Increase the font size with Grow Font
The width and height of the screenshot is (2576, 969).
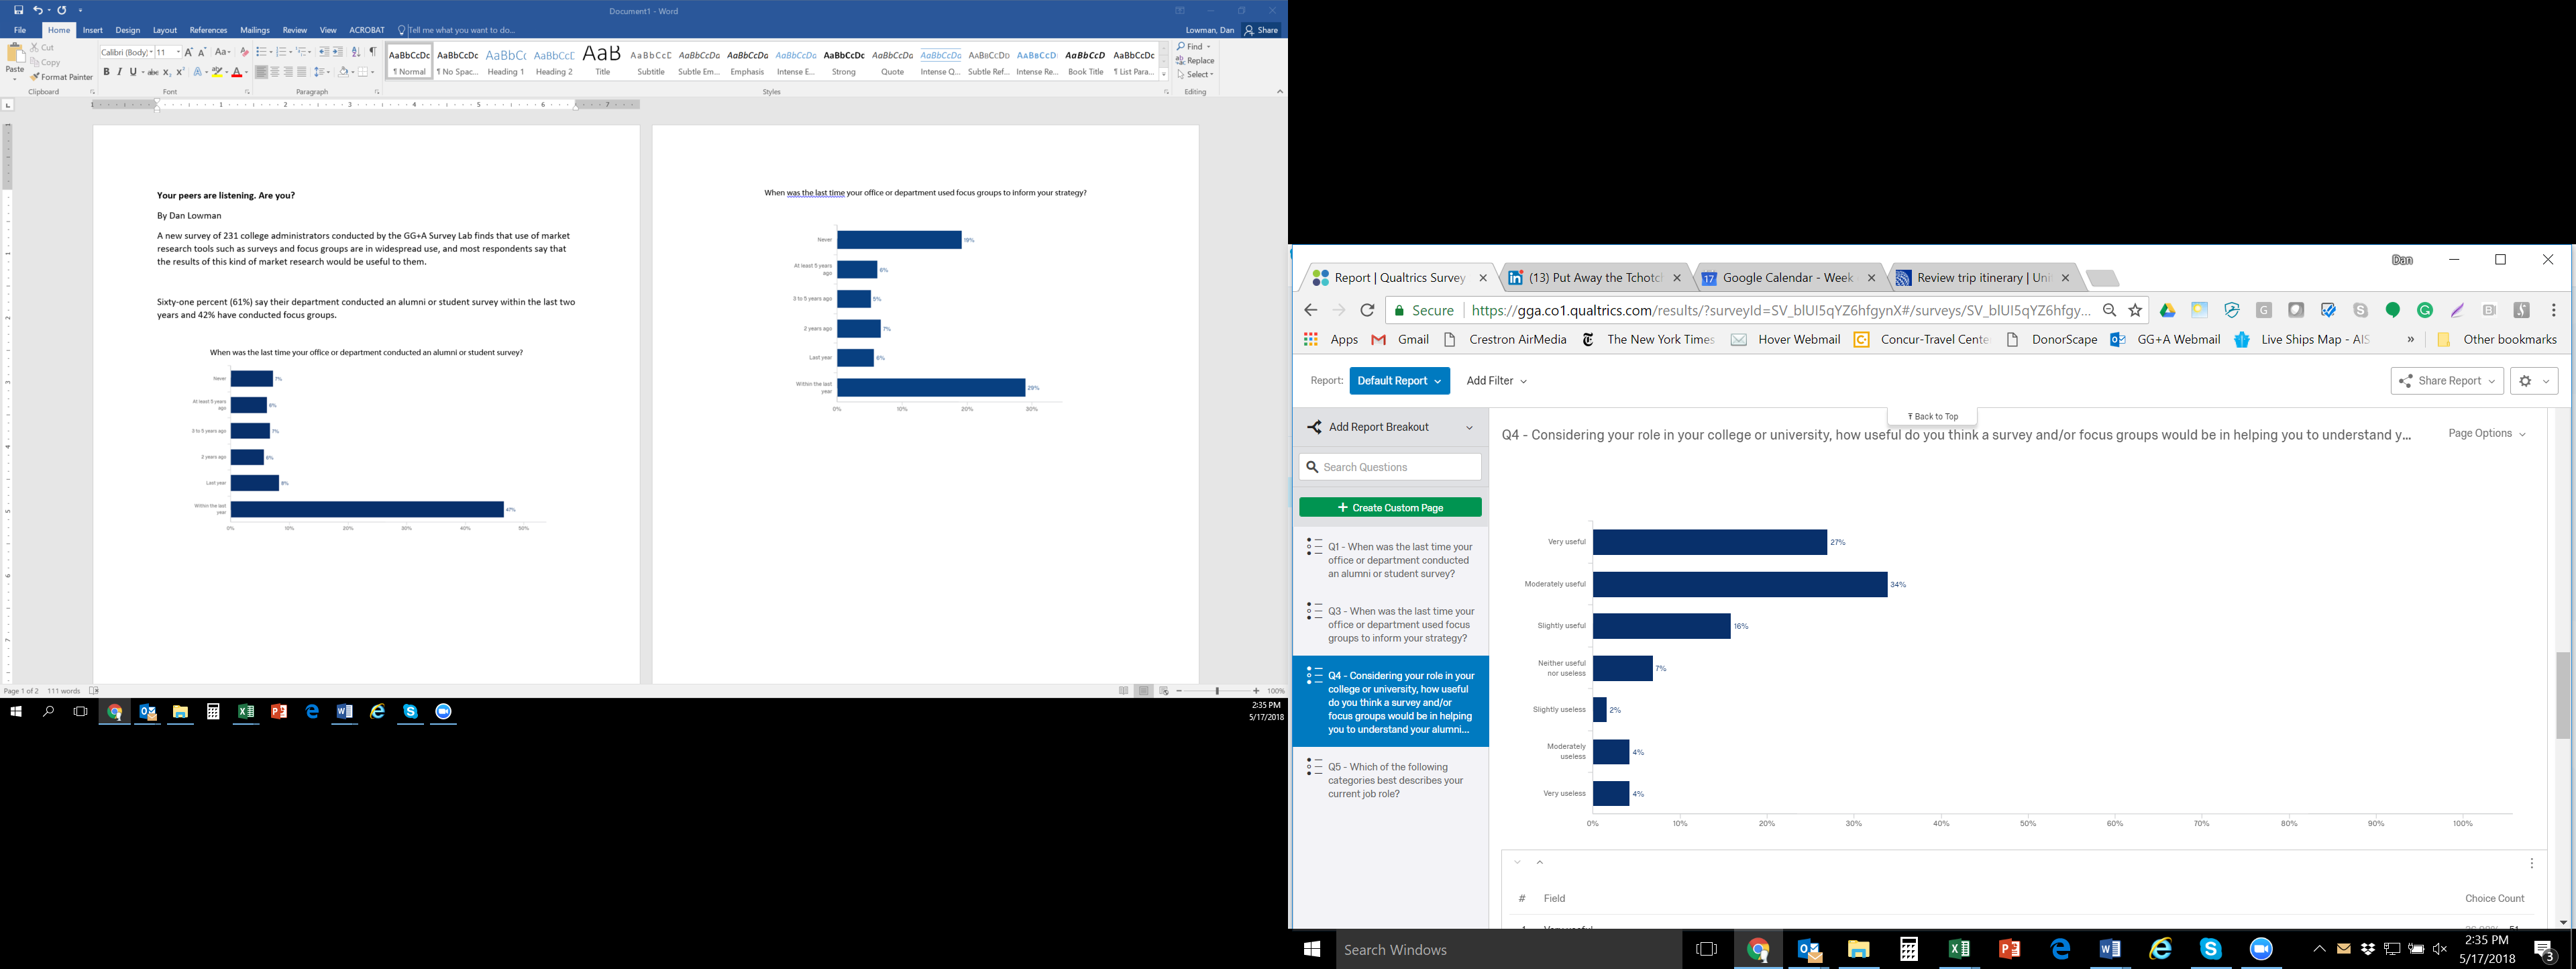(188, 52)
